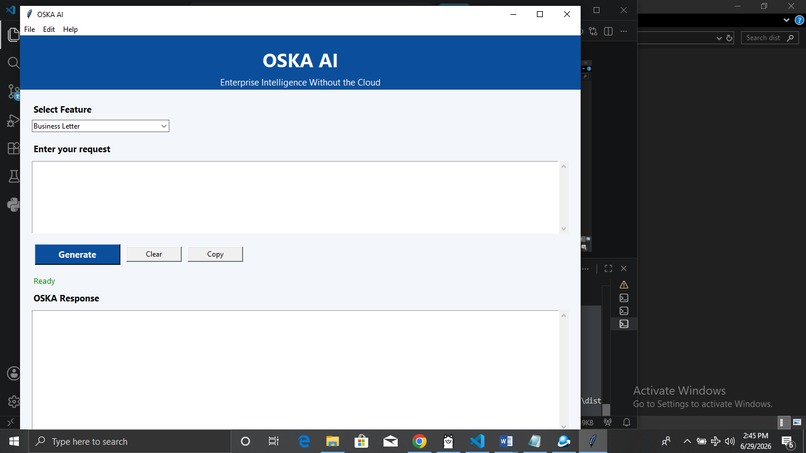Select the terminal with warning icon
Viewport: 806px width, 453px height.
pos(624,285)
